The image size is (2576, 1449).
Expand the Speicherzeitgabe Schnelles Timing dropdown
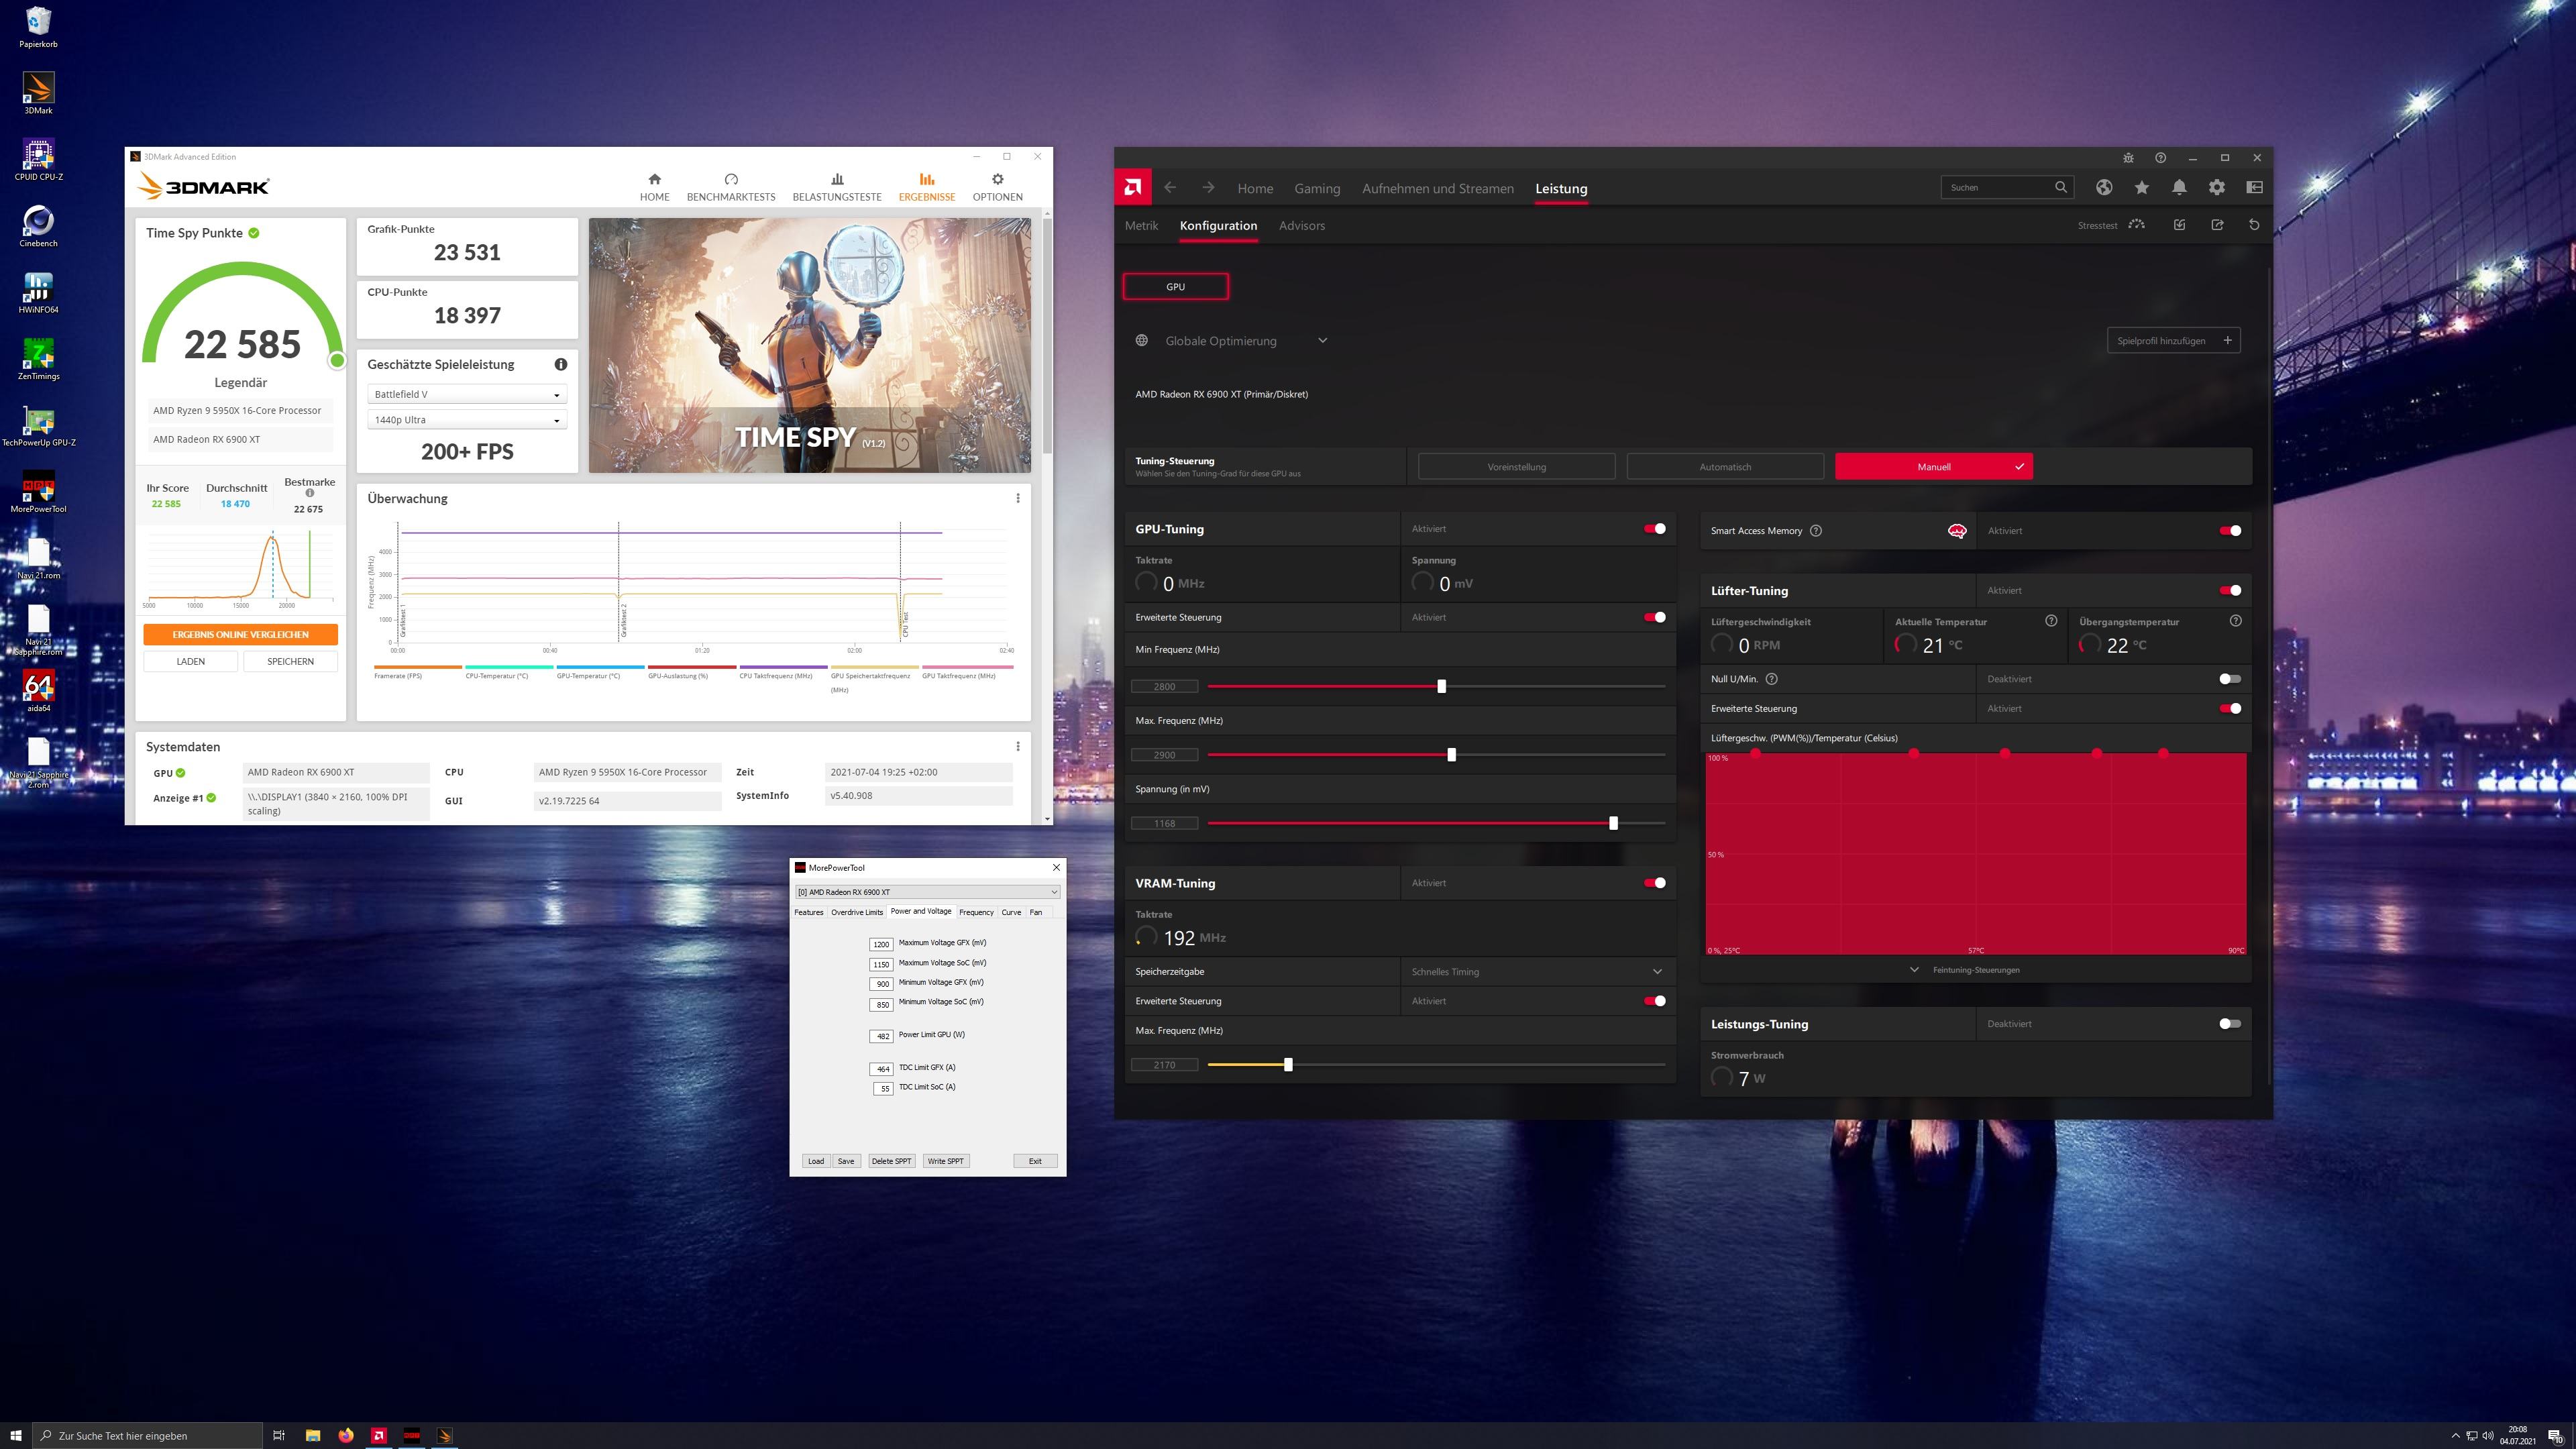click(1657, 972)
